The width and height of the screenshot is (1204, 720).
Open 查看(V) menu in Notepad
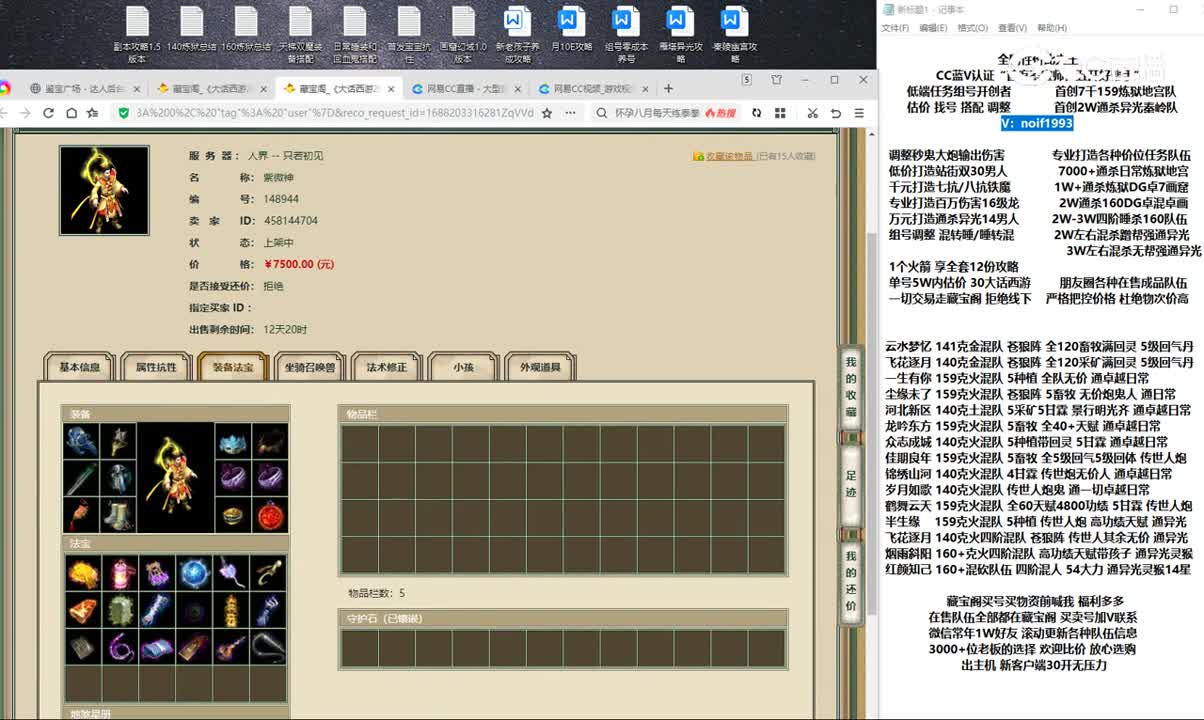[x=1012, y=28]
